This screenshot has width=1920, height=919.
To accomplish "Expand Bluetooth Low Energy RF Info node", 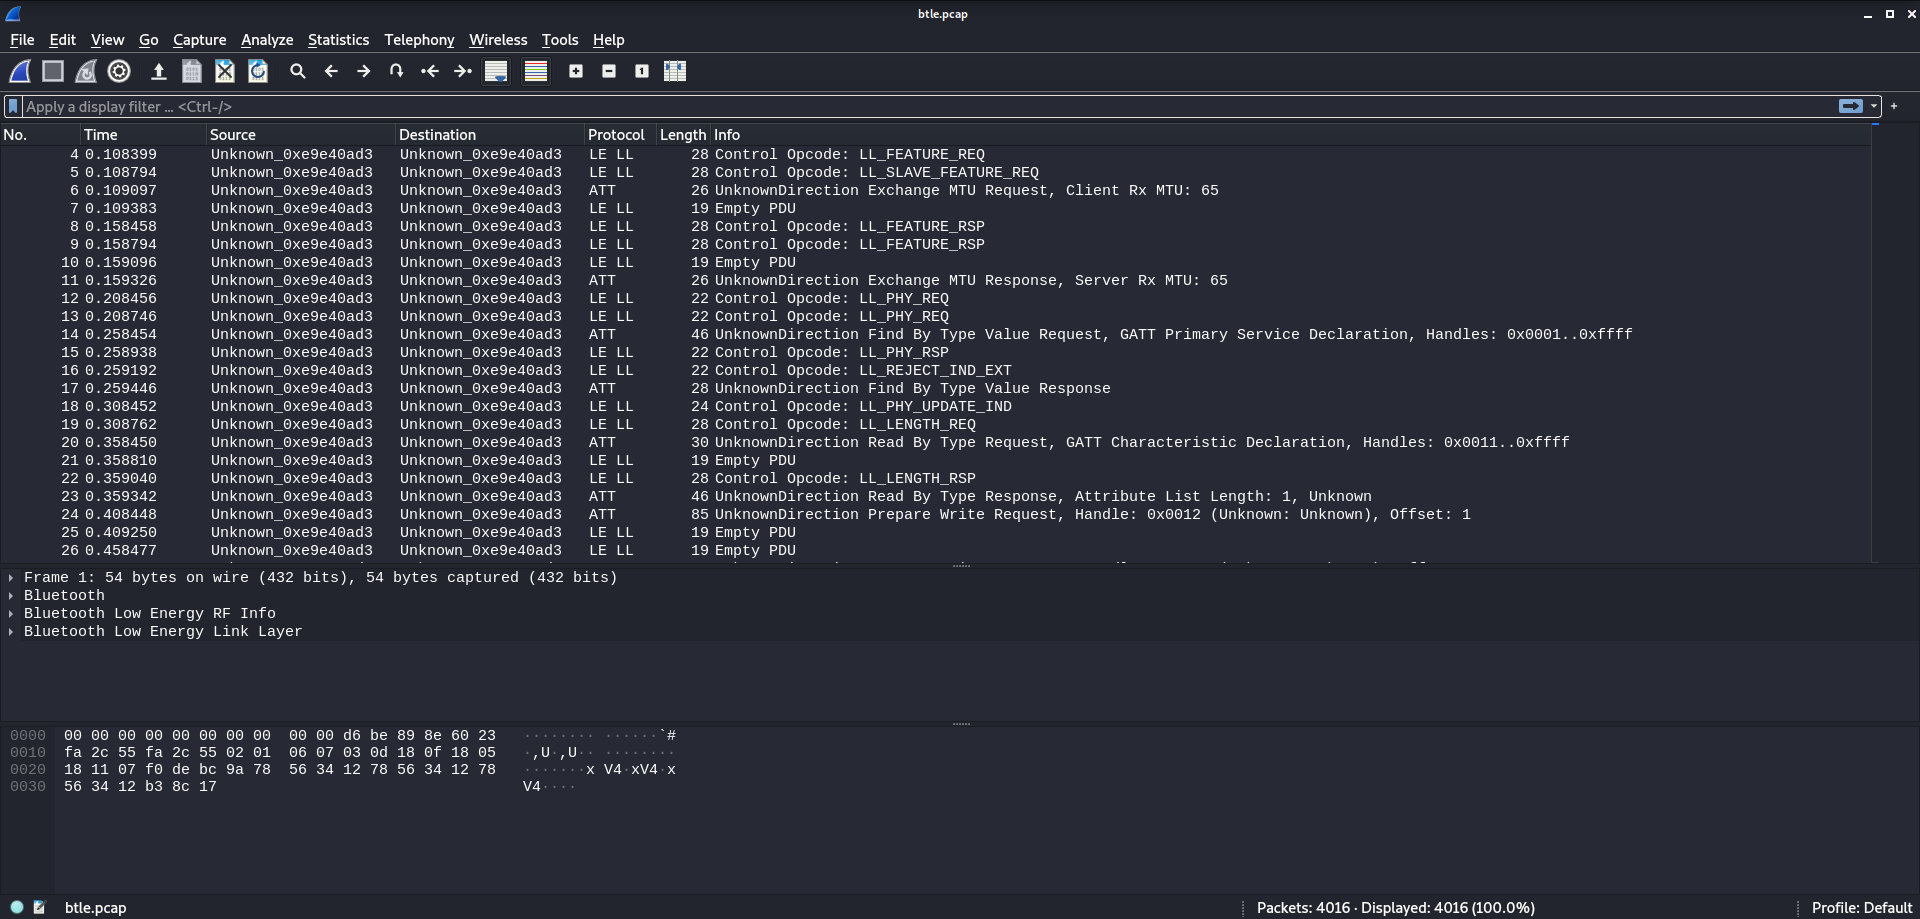I will pyautogui.click(x=11, y=614).
